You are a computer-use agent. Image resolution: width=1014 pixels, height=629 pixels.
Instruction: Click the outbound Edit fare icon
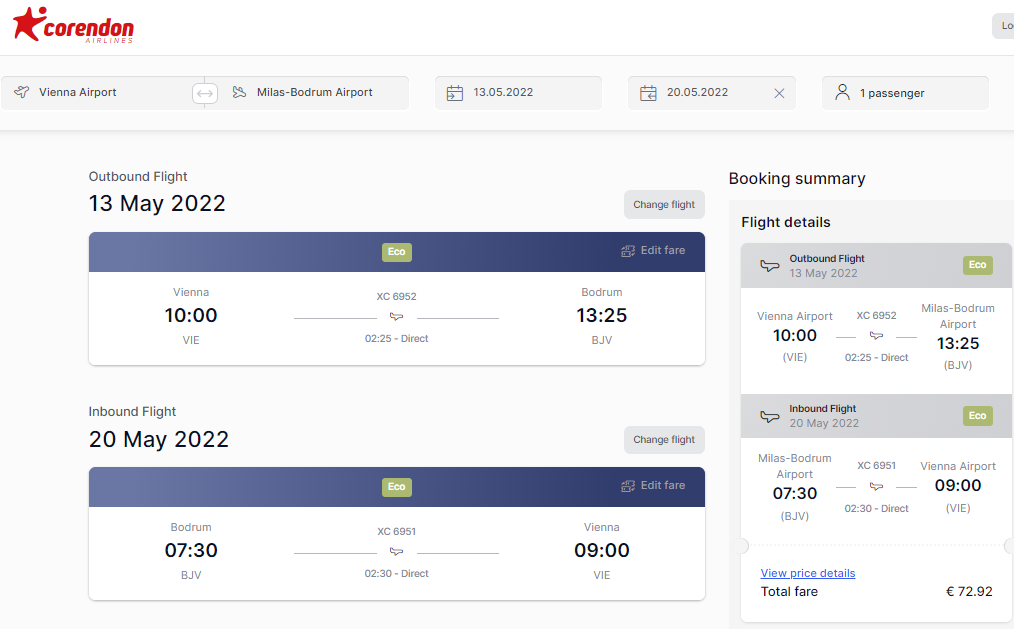pyautogui.click(x=628, y=251)
